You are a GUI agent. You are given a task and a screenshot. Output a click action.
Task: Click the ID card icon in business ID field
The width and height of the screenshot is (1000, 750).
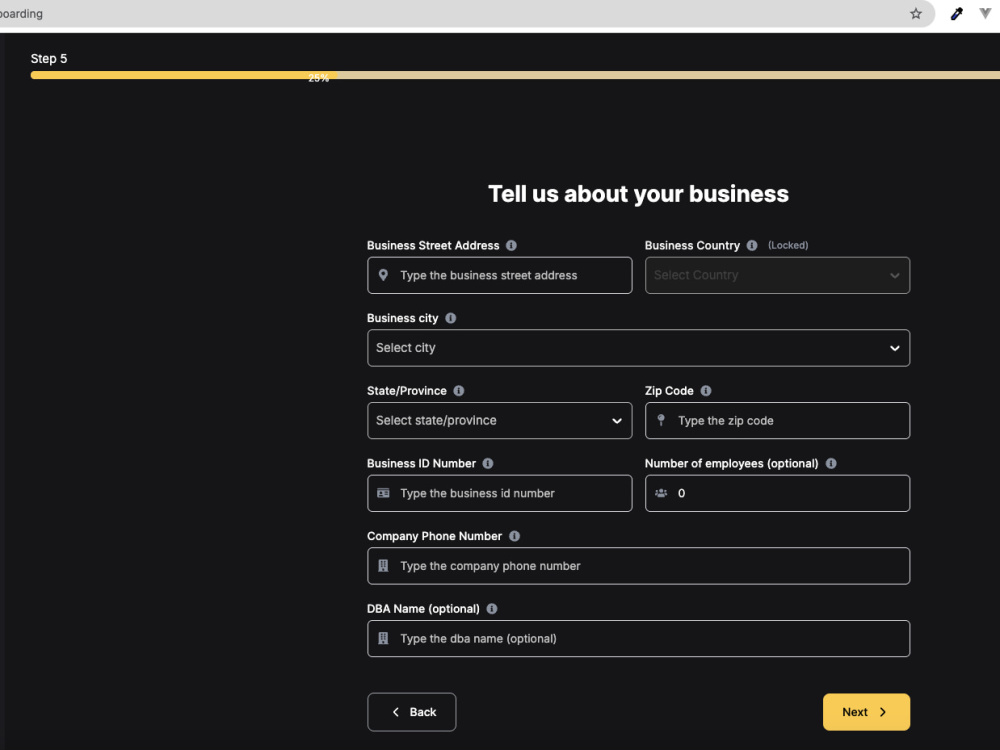[383, 493]
